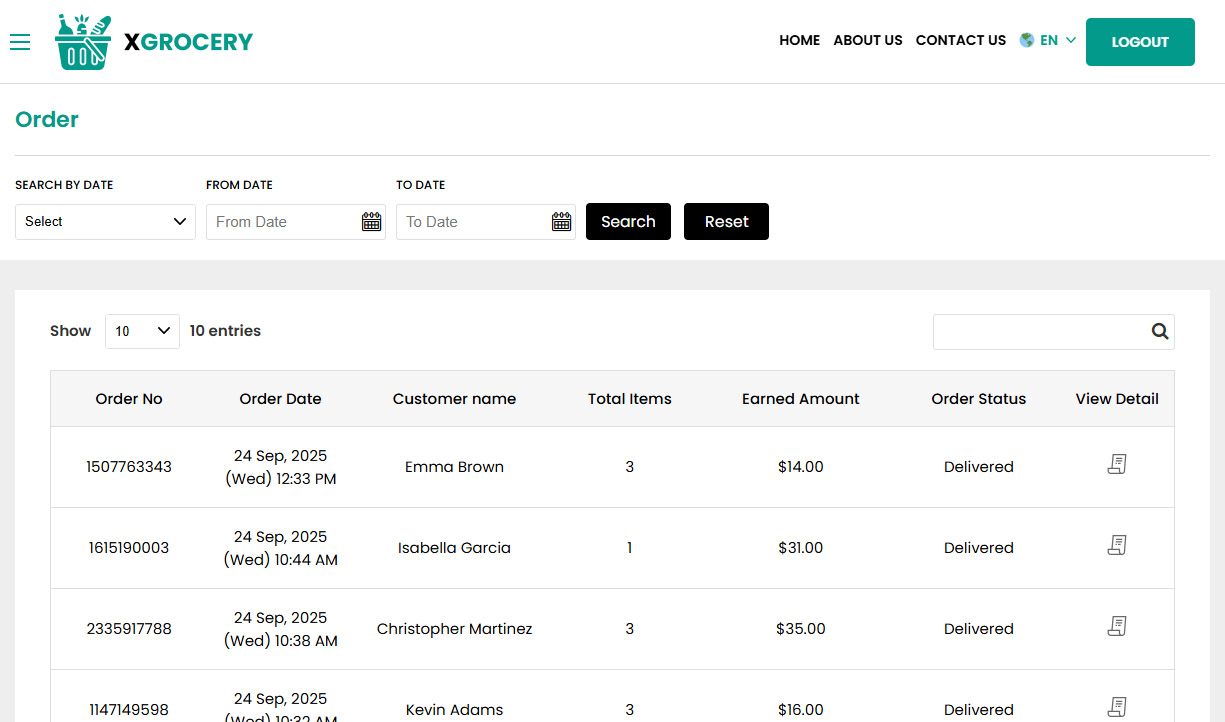
Task: View details of Emma Brown's order
Action: coord(1116,463)
